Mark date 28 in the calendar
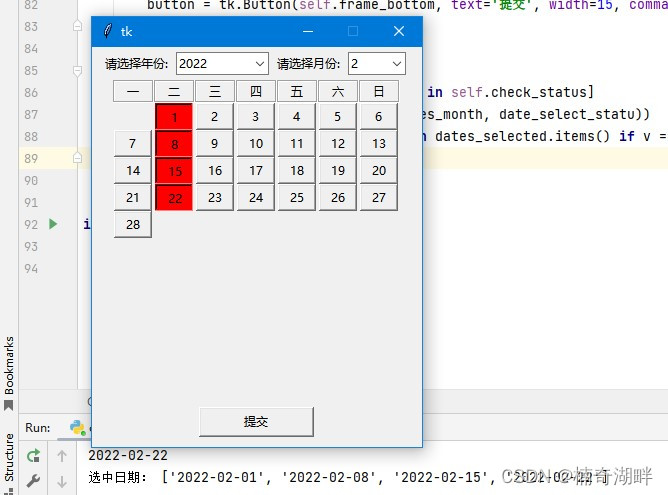668x495 pixels. [x=133, y=225]
